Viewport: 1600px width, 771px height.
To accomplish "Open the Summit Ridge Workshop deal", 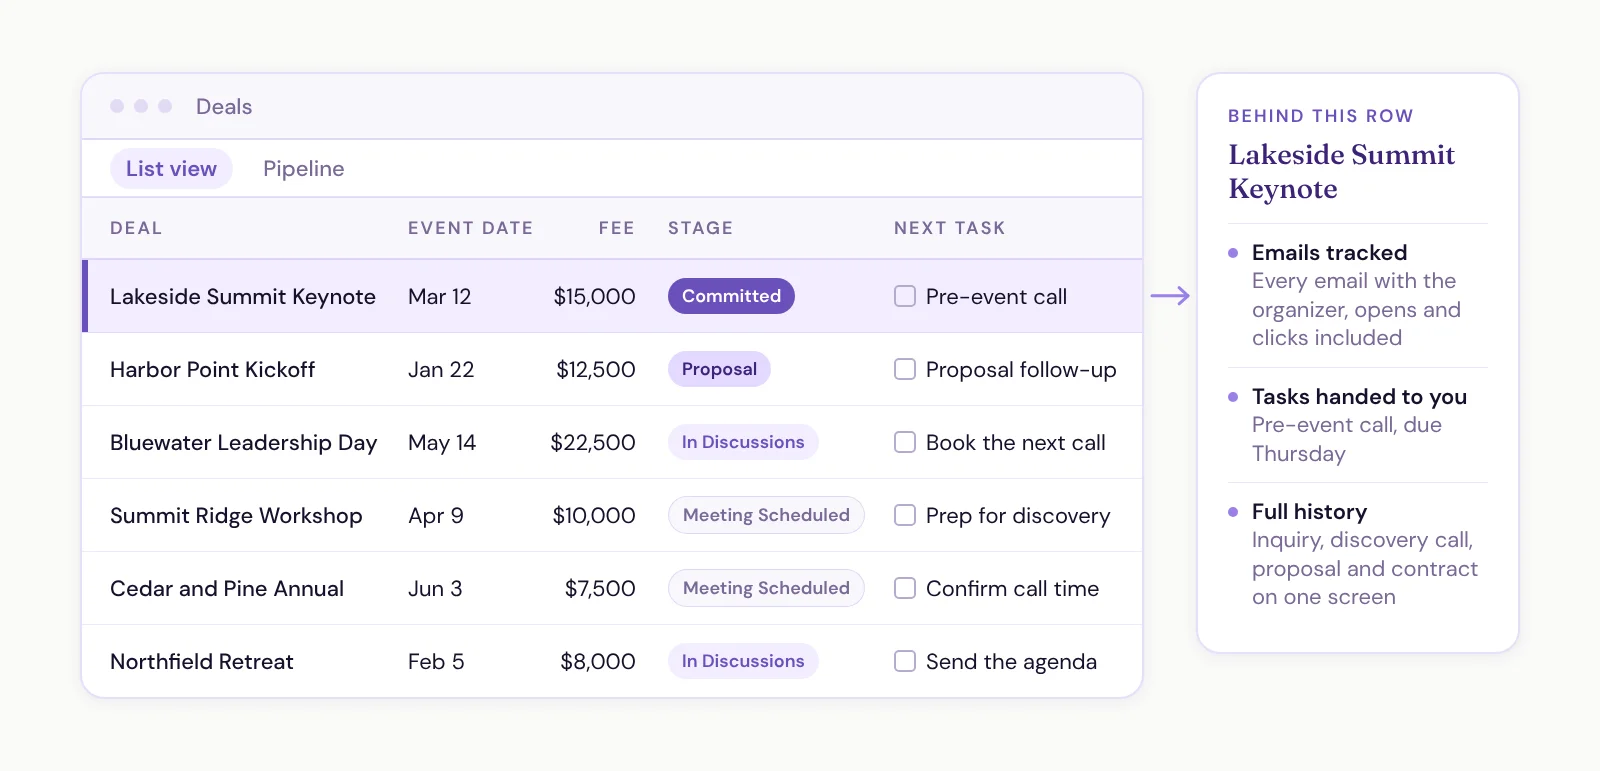I will click(236, 516).
